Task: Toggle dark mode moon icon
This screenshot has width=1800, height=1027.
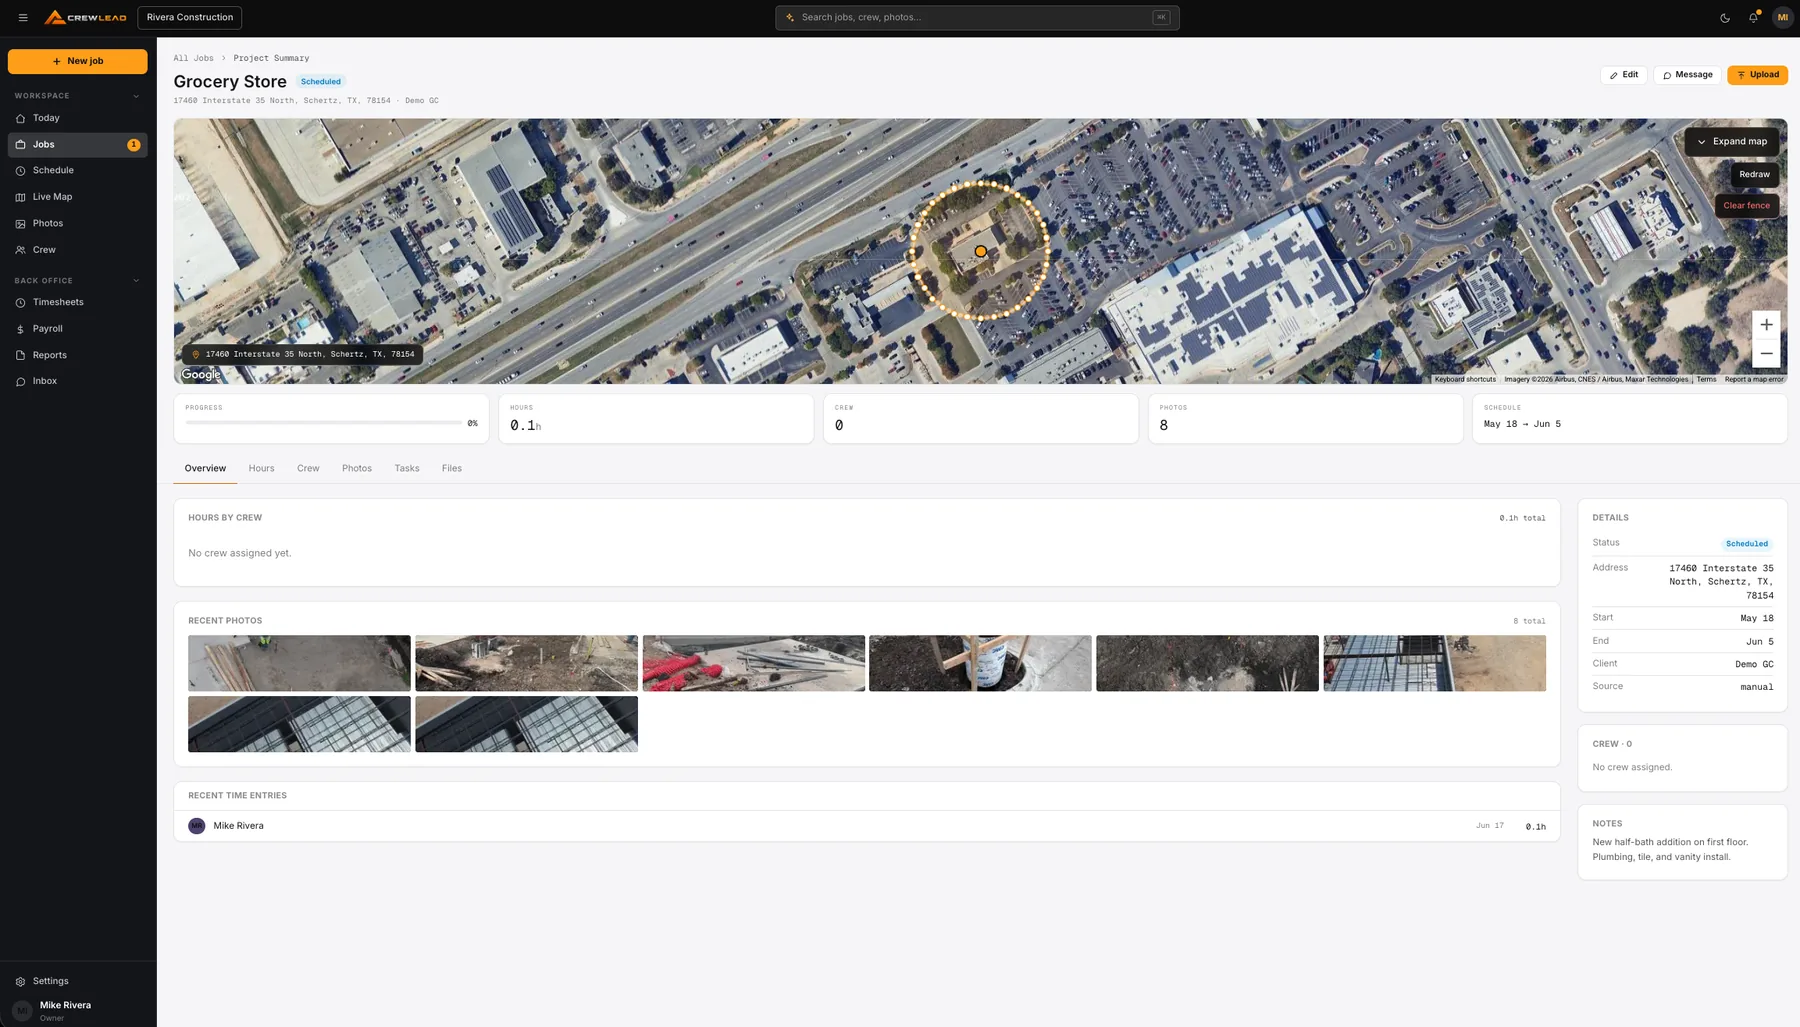Action: [1725, 18]
